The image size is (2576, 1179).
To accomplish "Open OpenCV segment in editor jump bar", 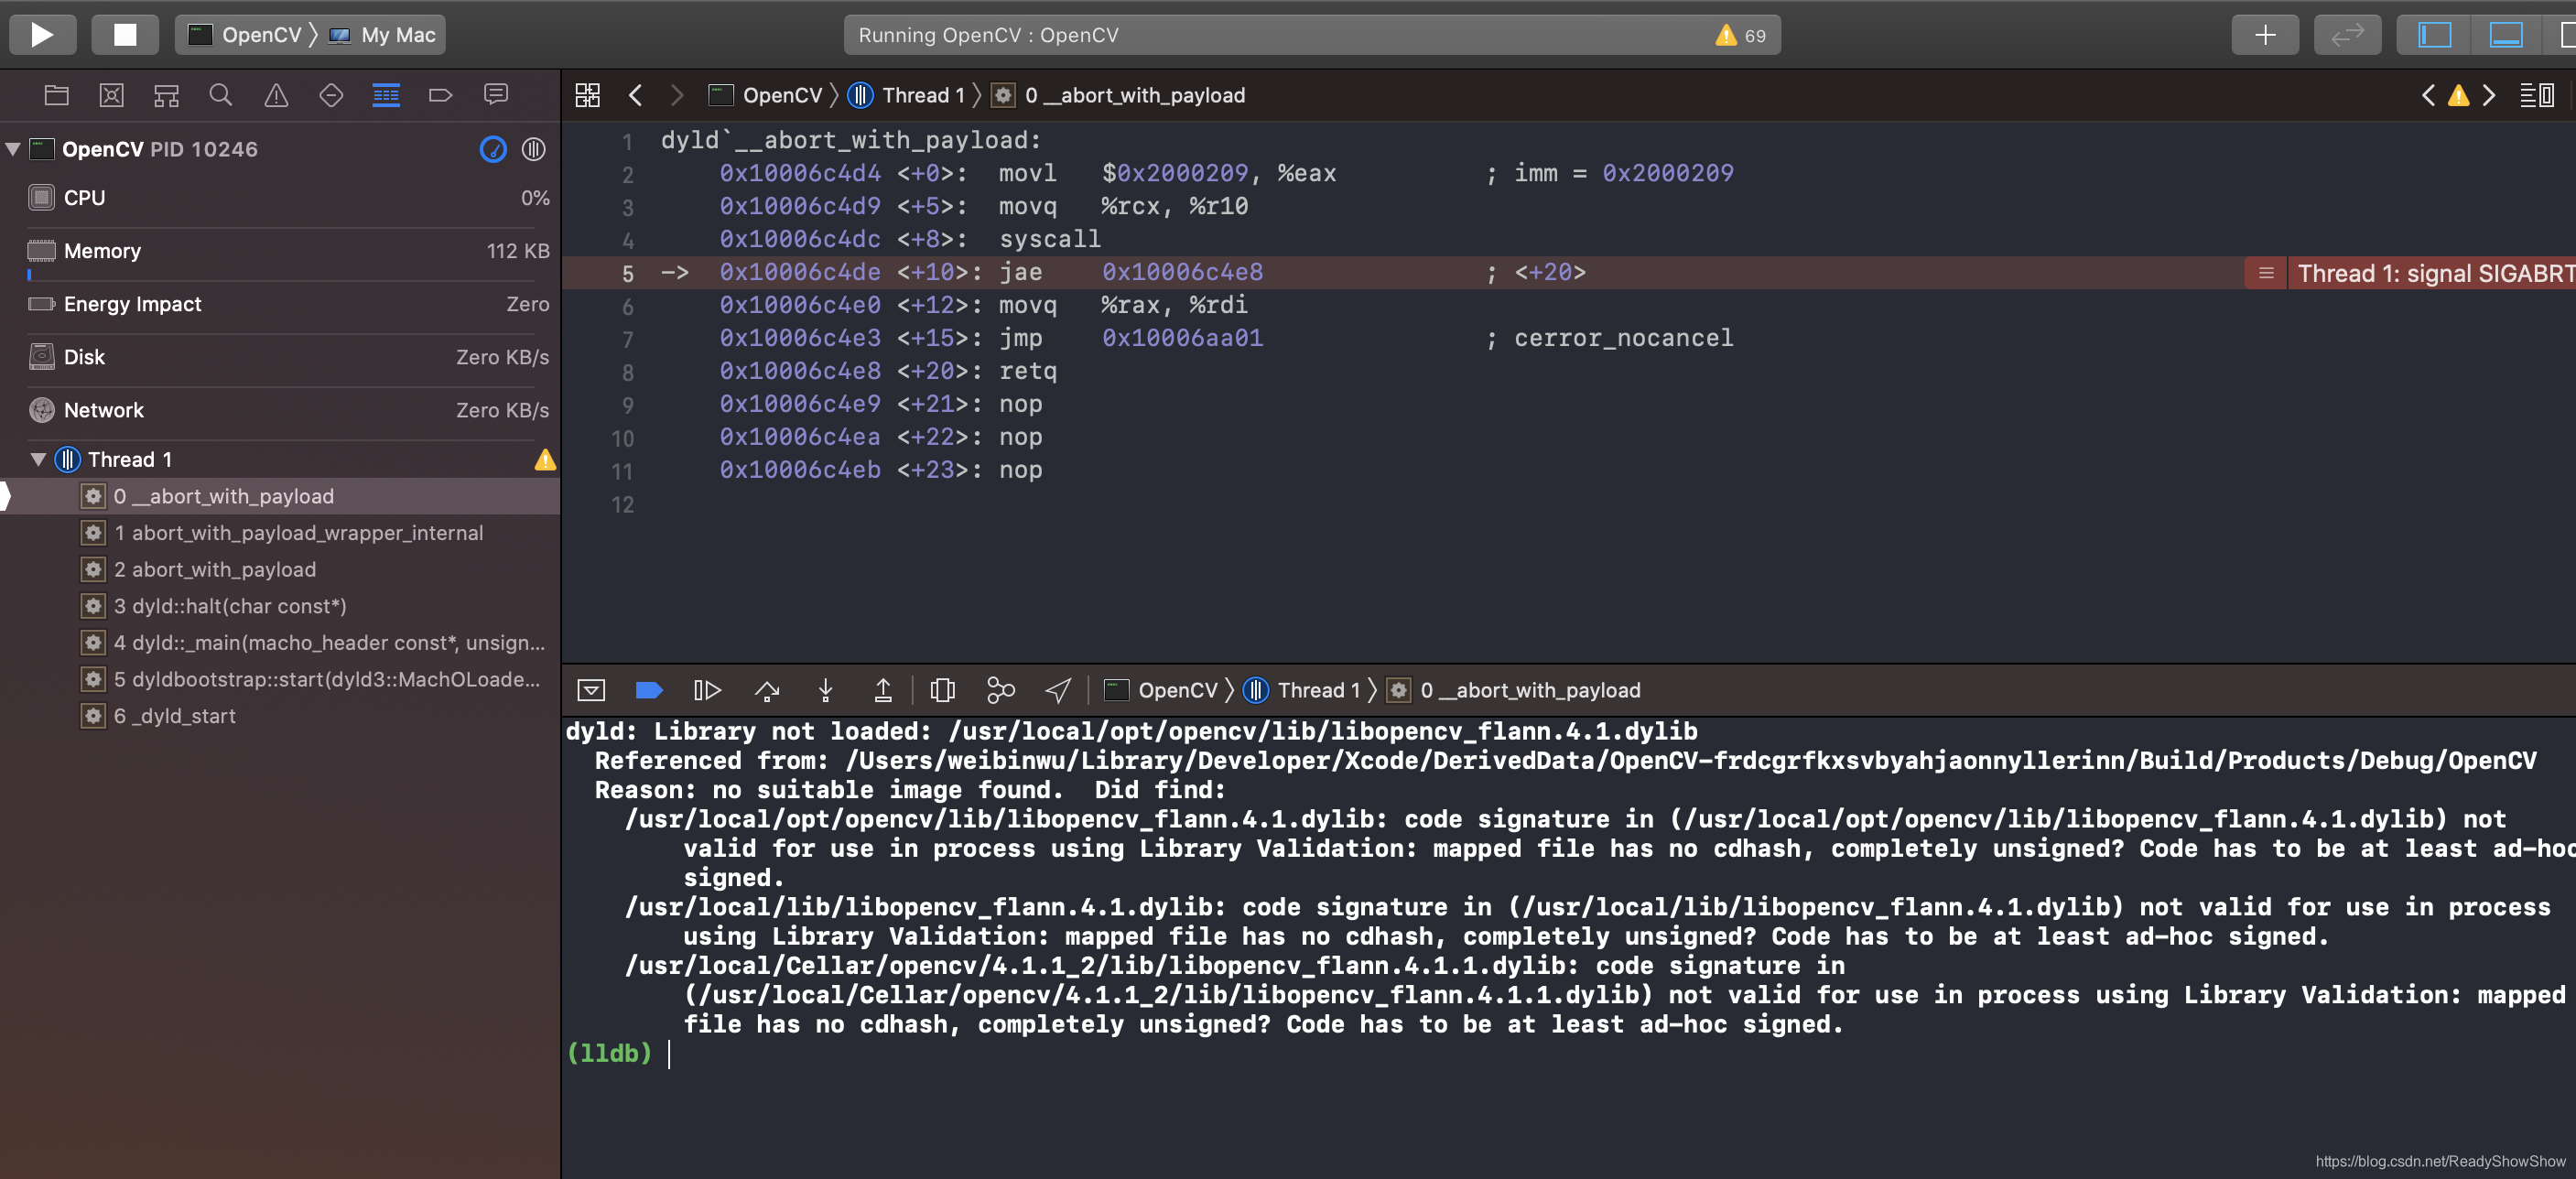I will [x=765, y=95].
